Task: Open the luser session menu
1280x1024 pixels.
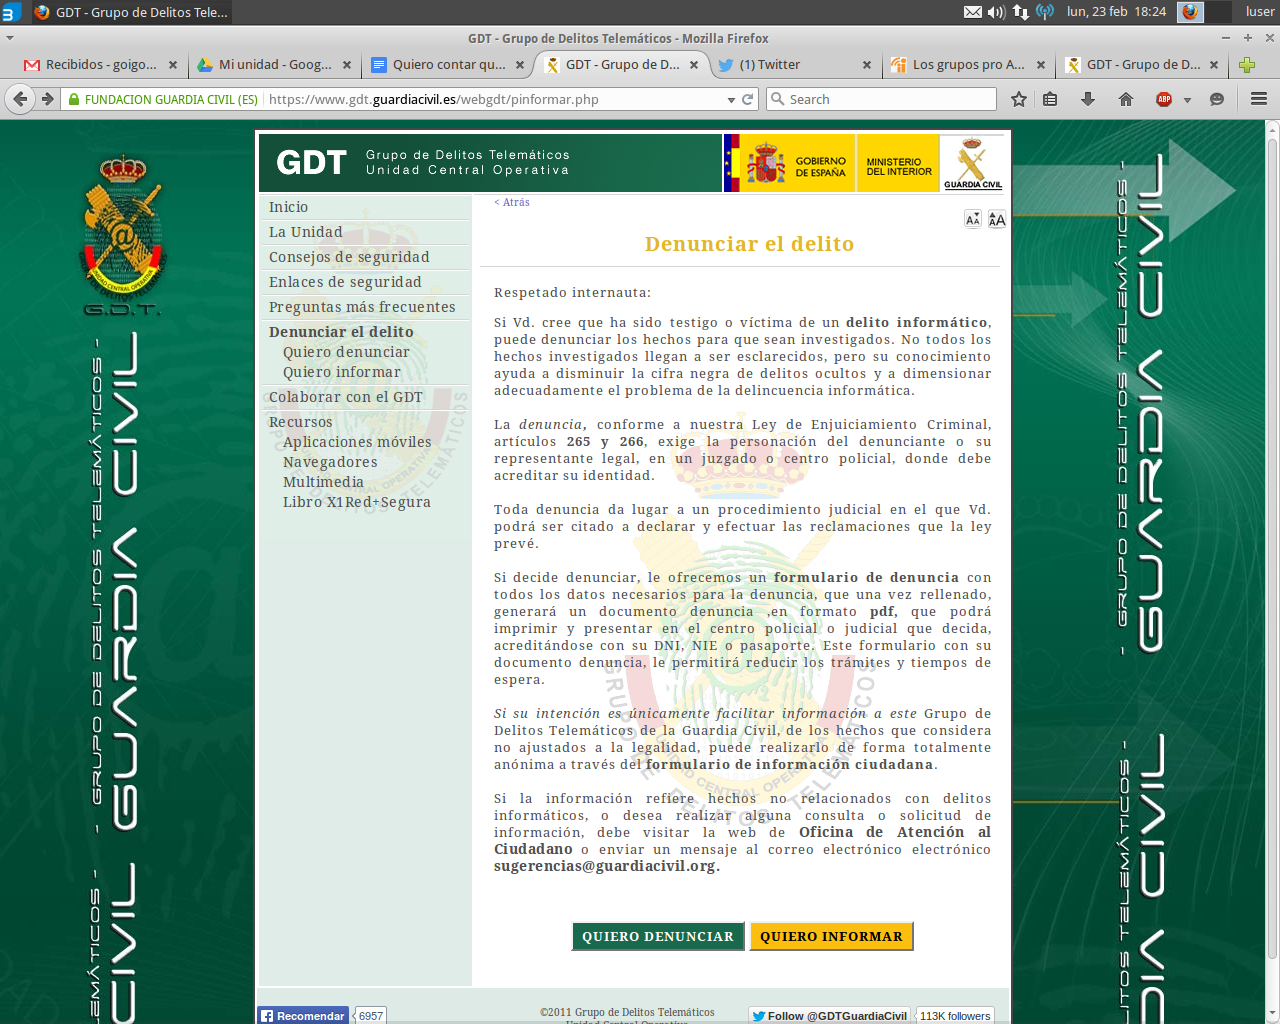Action: [1260, 12]
